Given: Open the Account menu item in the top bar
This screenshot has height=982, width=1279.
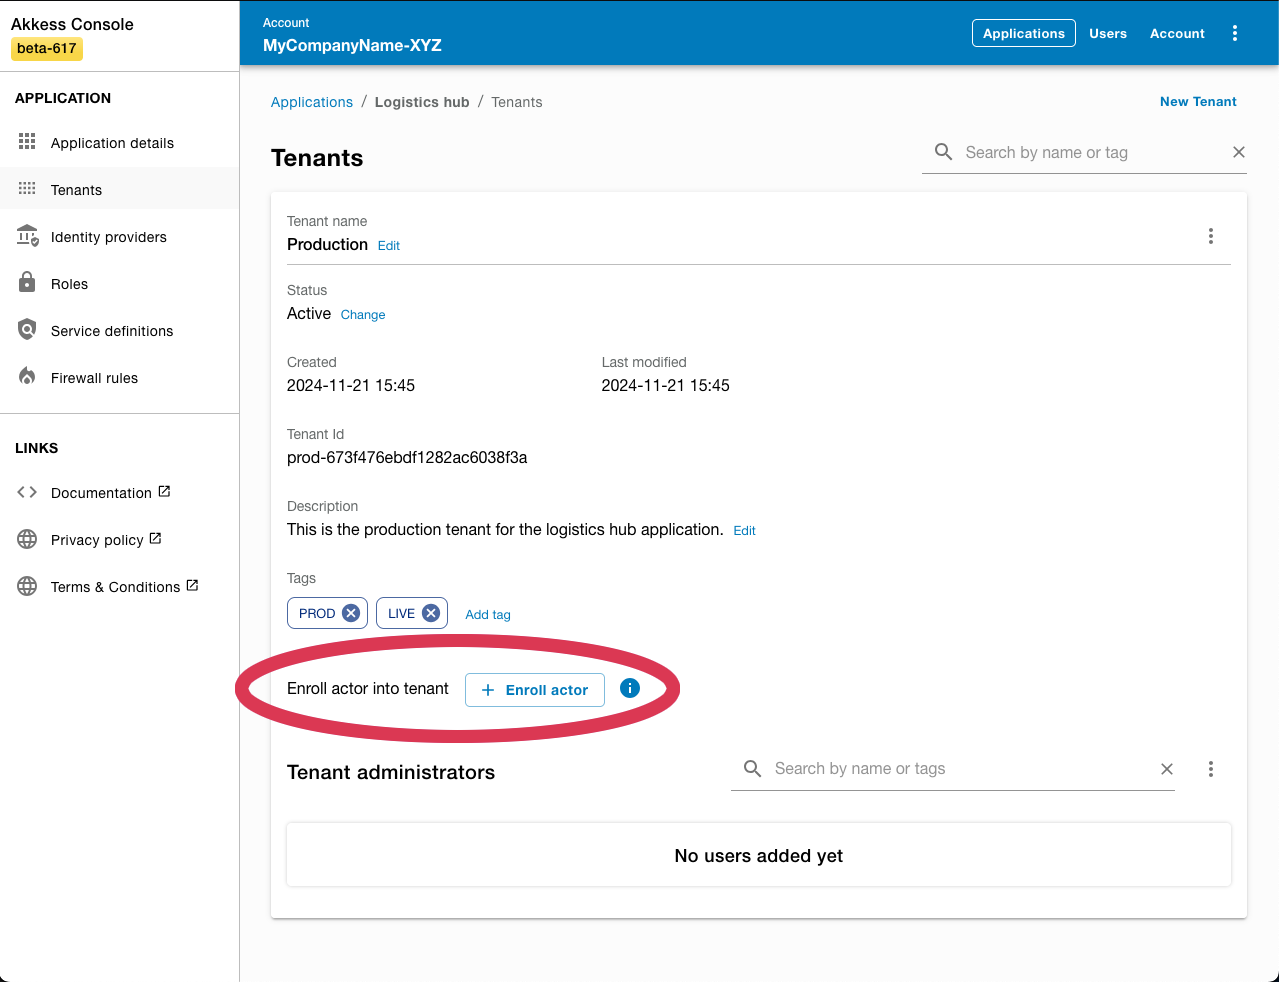Looking at the screenshot, I should point(1177,33).
